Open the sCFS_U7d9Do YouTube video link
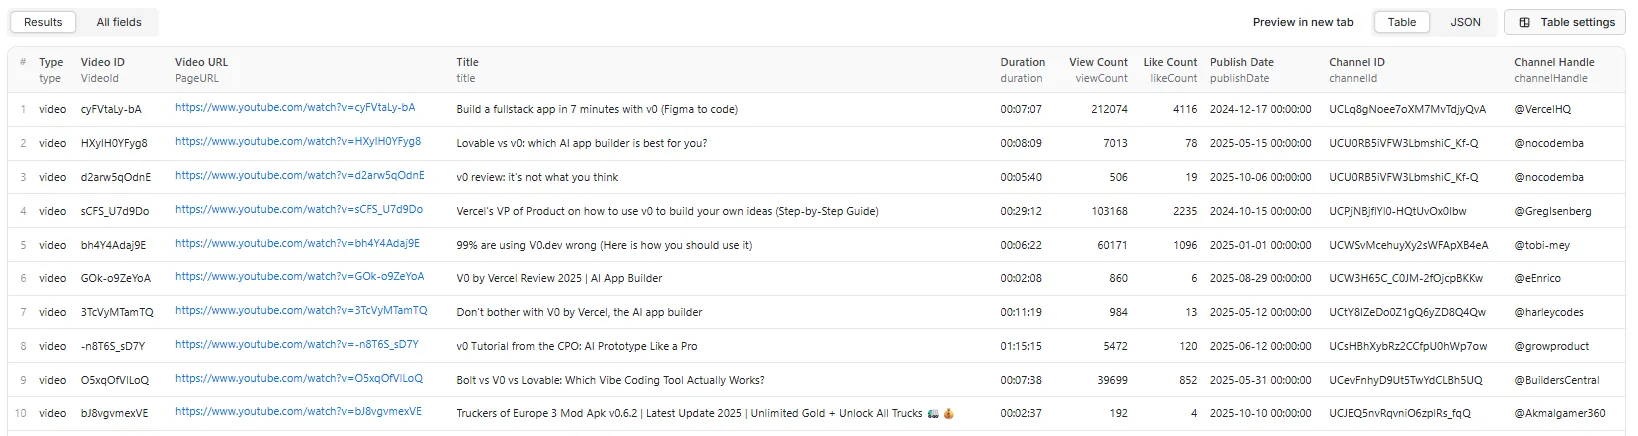The width and height of the screenshot is (1638, 436). coord(299,210)
